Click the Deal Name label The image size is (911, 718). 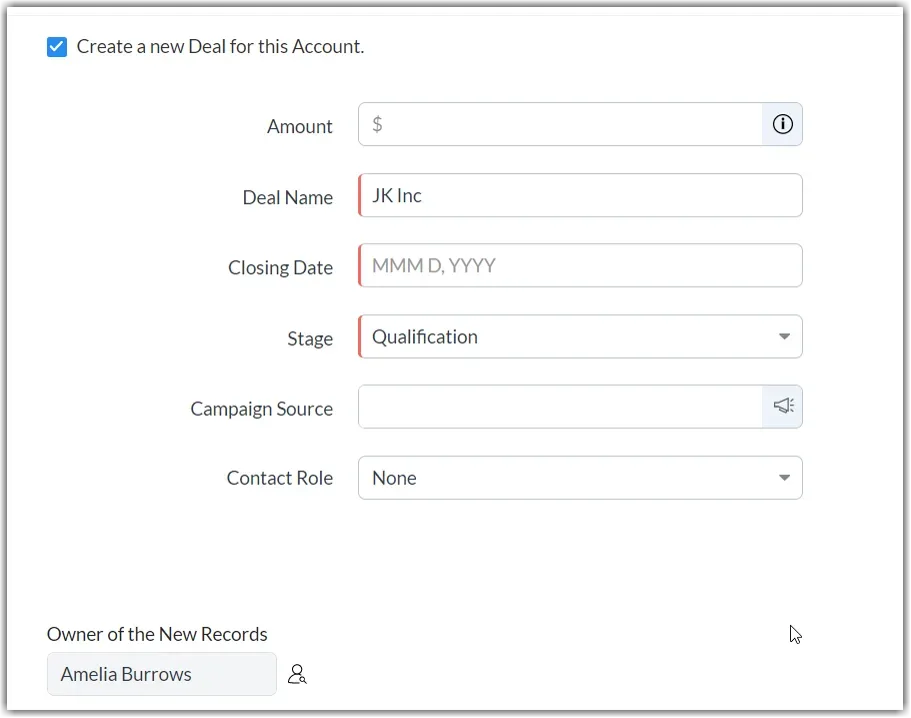pyautogui.click(x=288, y=198)
